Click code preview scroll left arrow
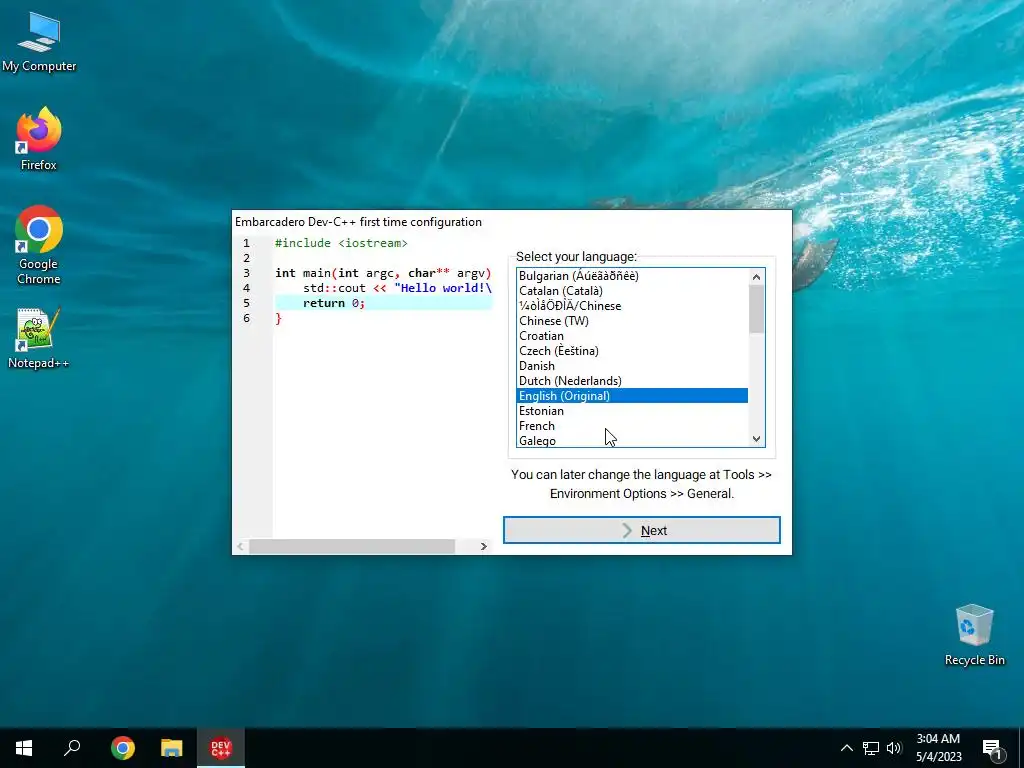 click(x=241, y=546)
